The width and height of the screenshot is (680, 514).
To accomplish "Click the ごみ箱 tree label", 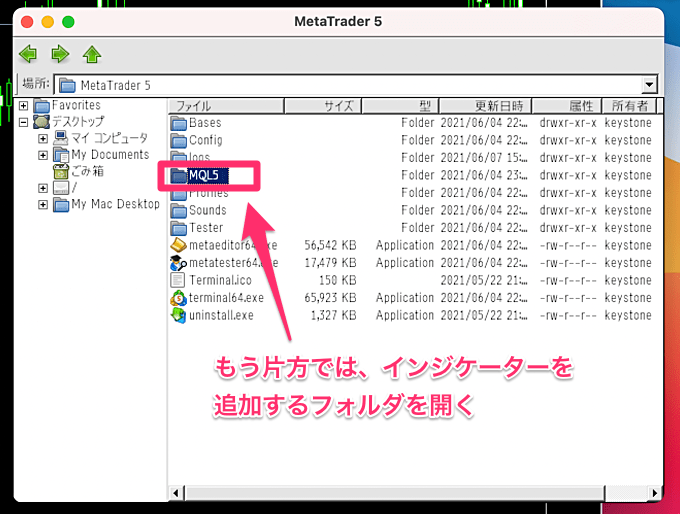I will click(x=87, y=171).
